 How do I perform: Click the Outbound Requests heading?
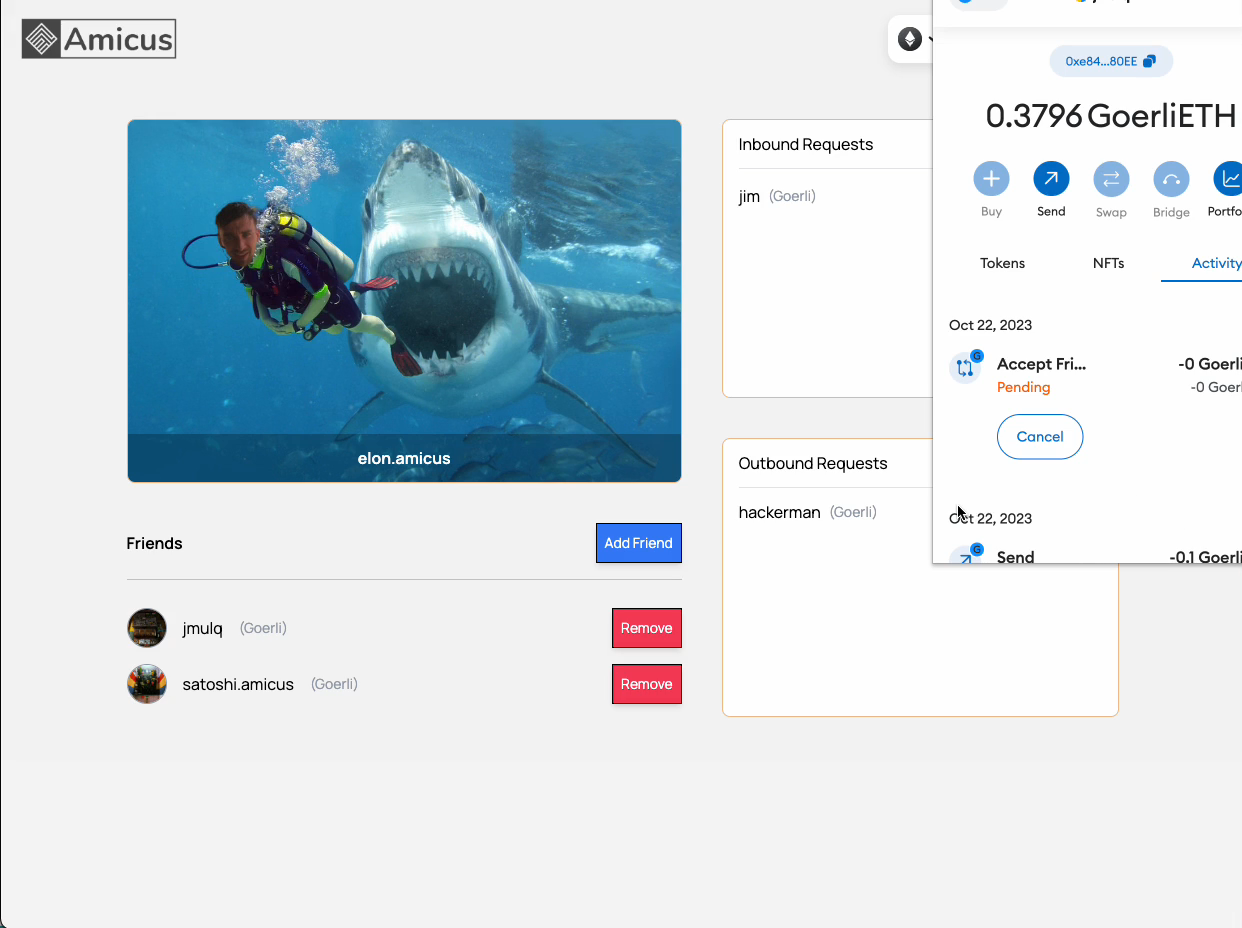point(813,463)
